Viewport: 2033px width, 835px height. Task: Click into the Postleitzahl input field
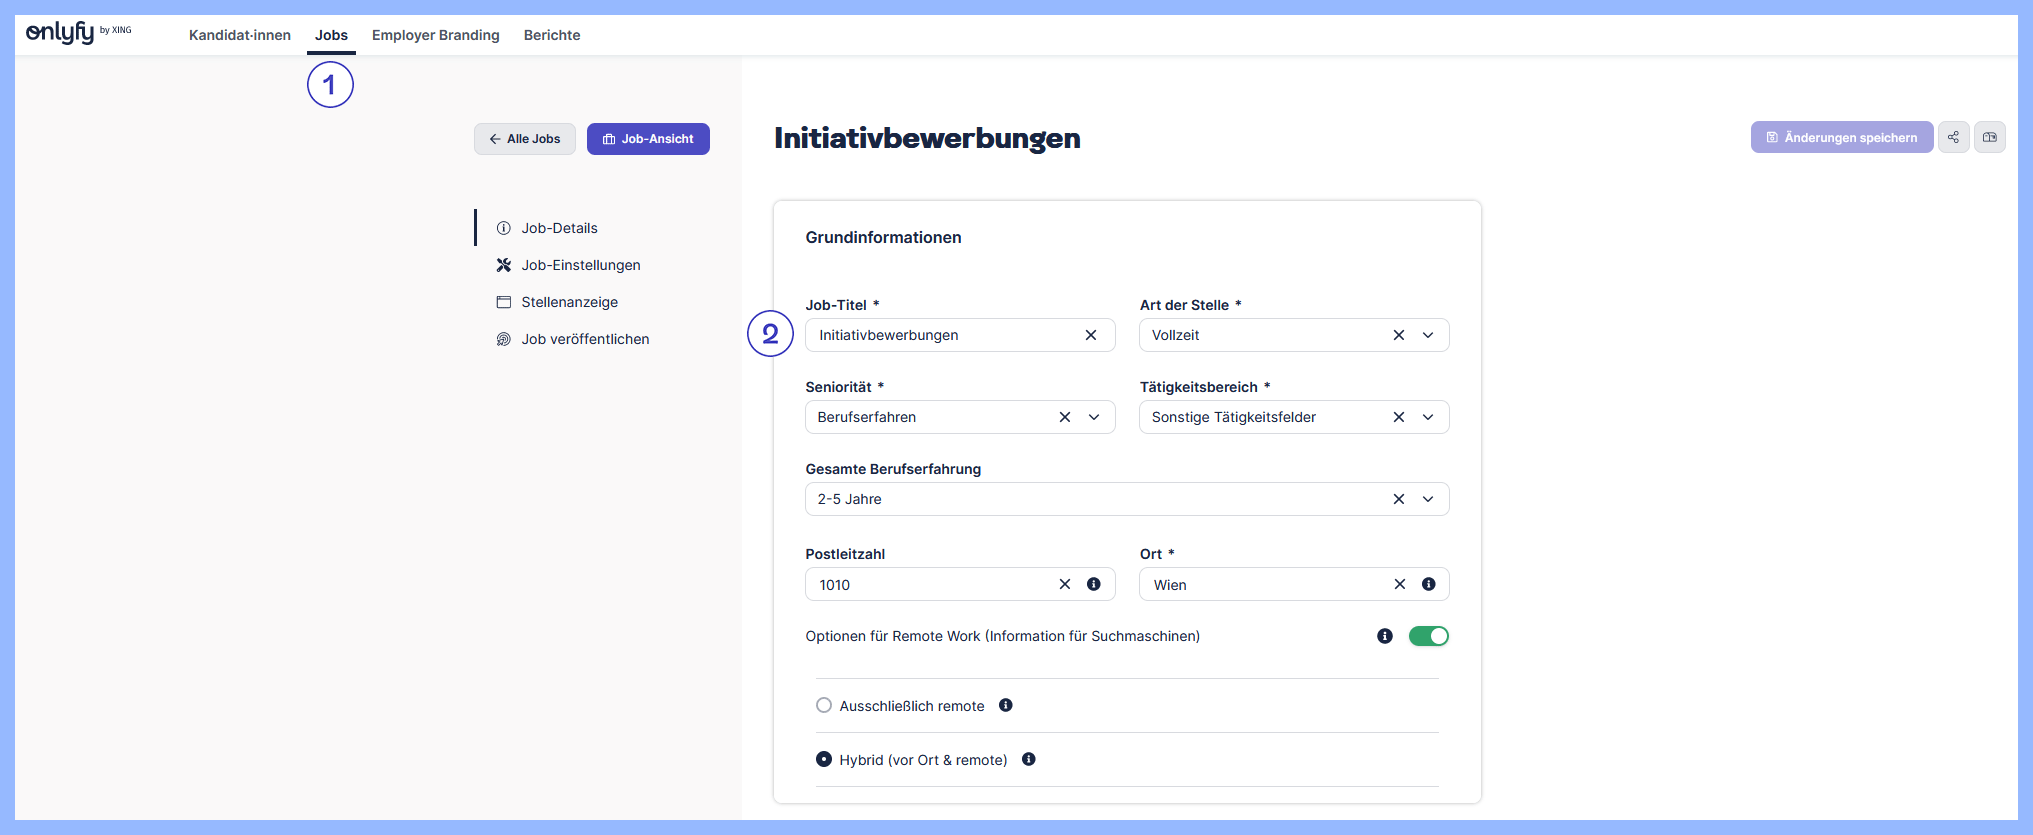(x=930, y=585)
